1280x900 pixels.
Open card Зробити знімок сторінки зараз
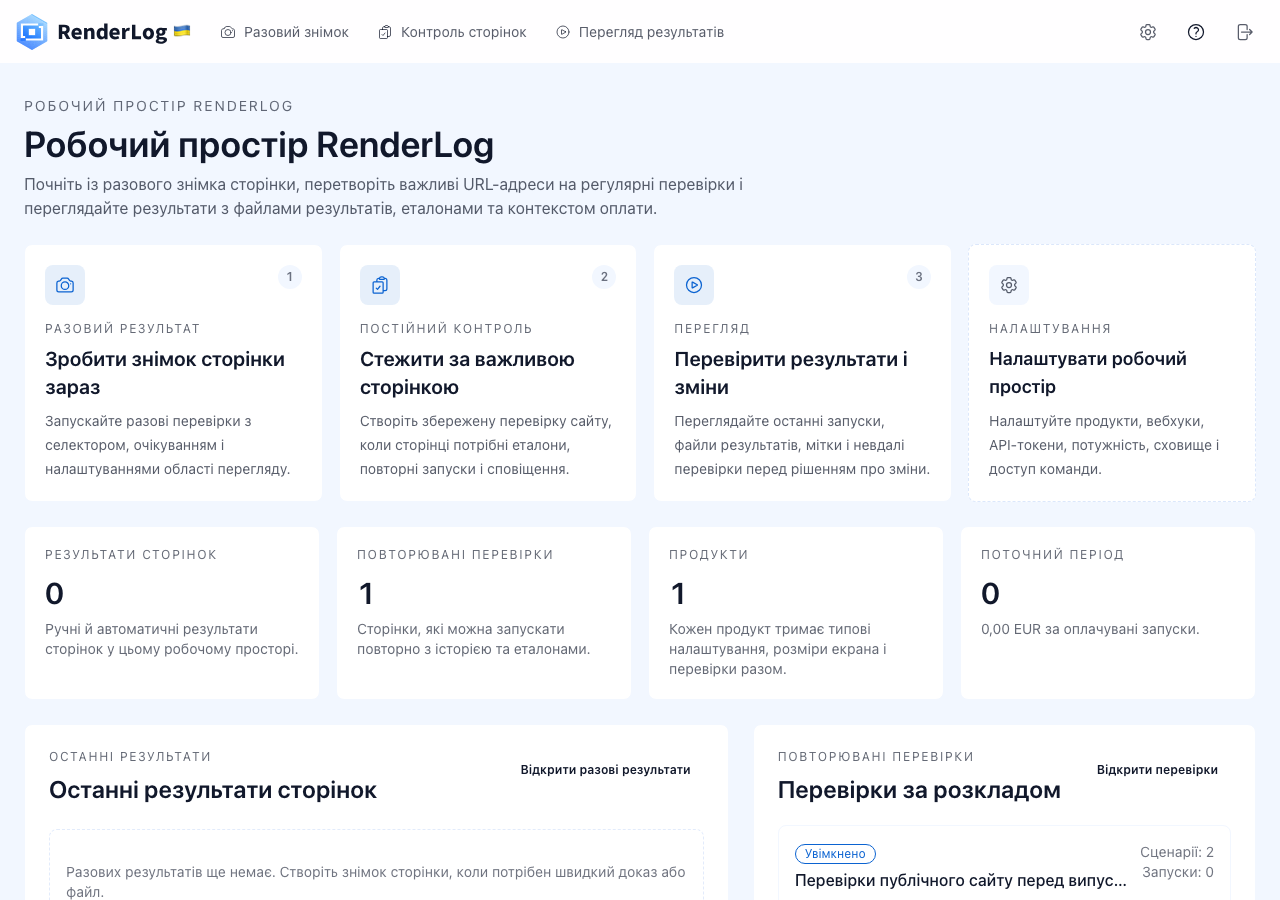[x=173, y=373]
